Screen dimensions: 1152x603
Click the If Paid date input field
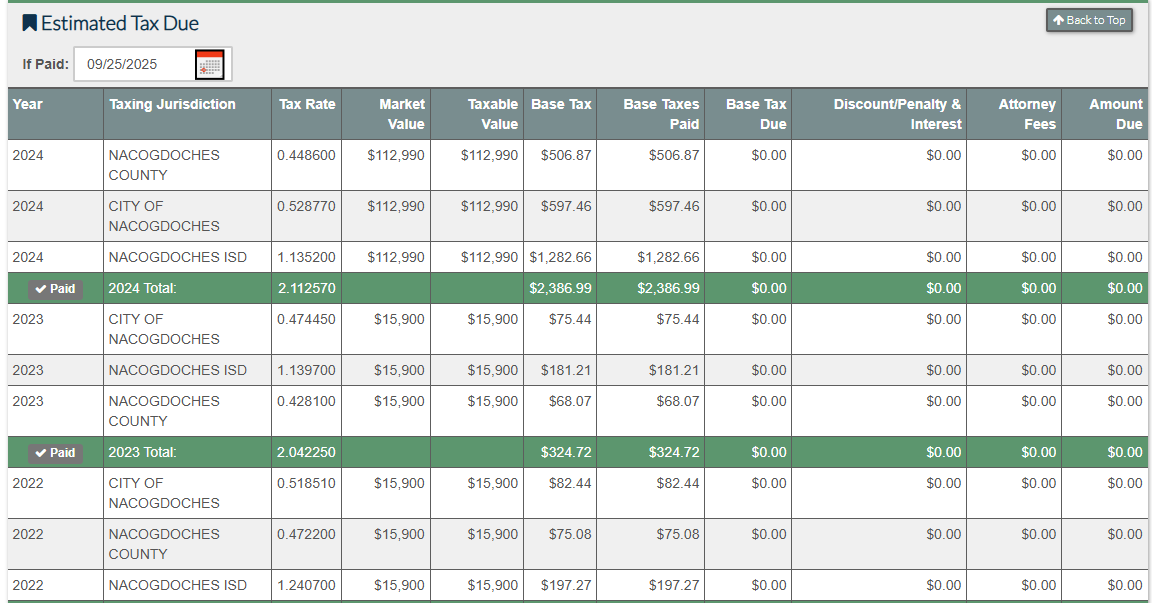(133, 64)
